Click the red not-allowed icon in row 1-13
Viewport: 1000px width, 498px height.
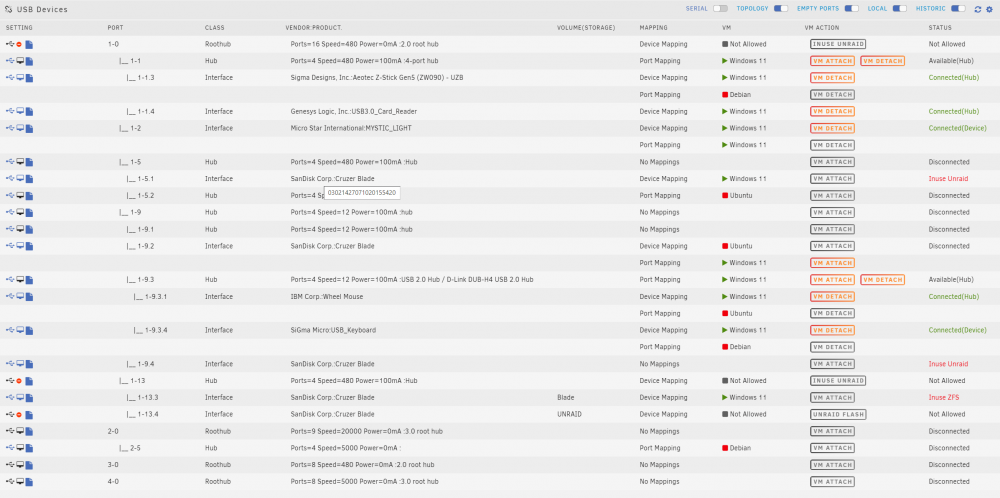(x=19, y=381)
